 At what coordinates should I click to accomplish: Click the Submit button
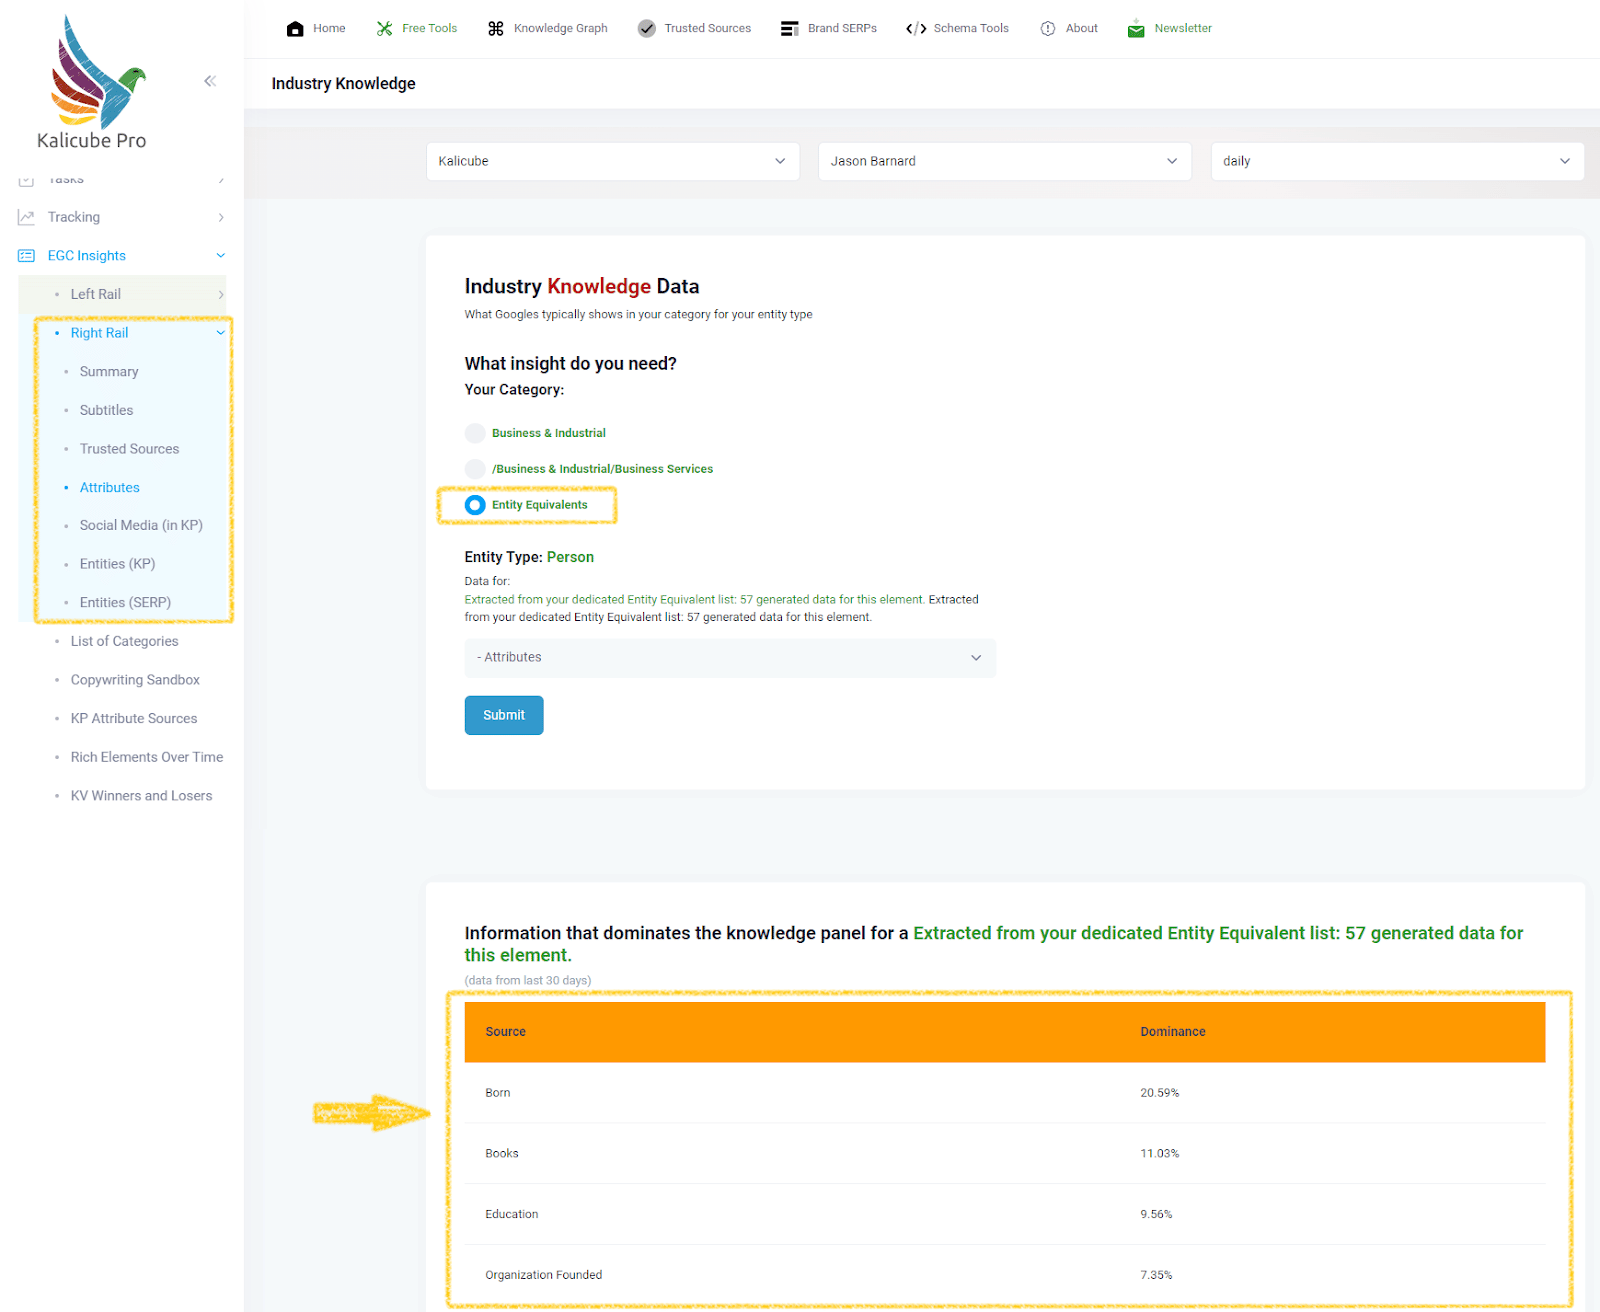504,715
